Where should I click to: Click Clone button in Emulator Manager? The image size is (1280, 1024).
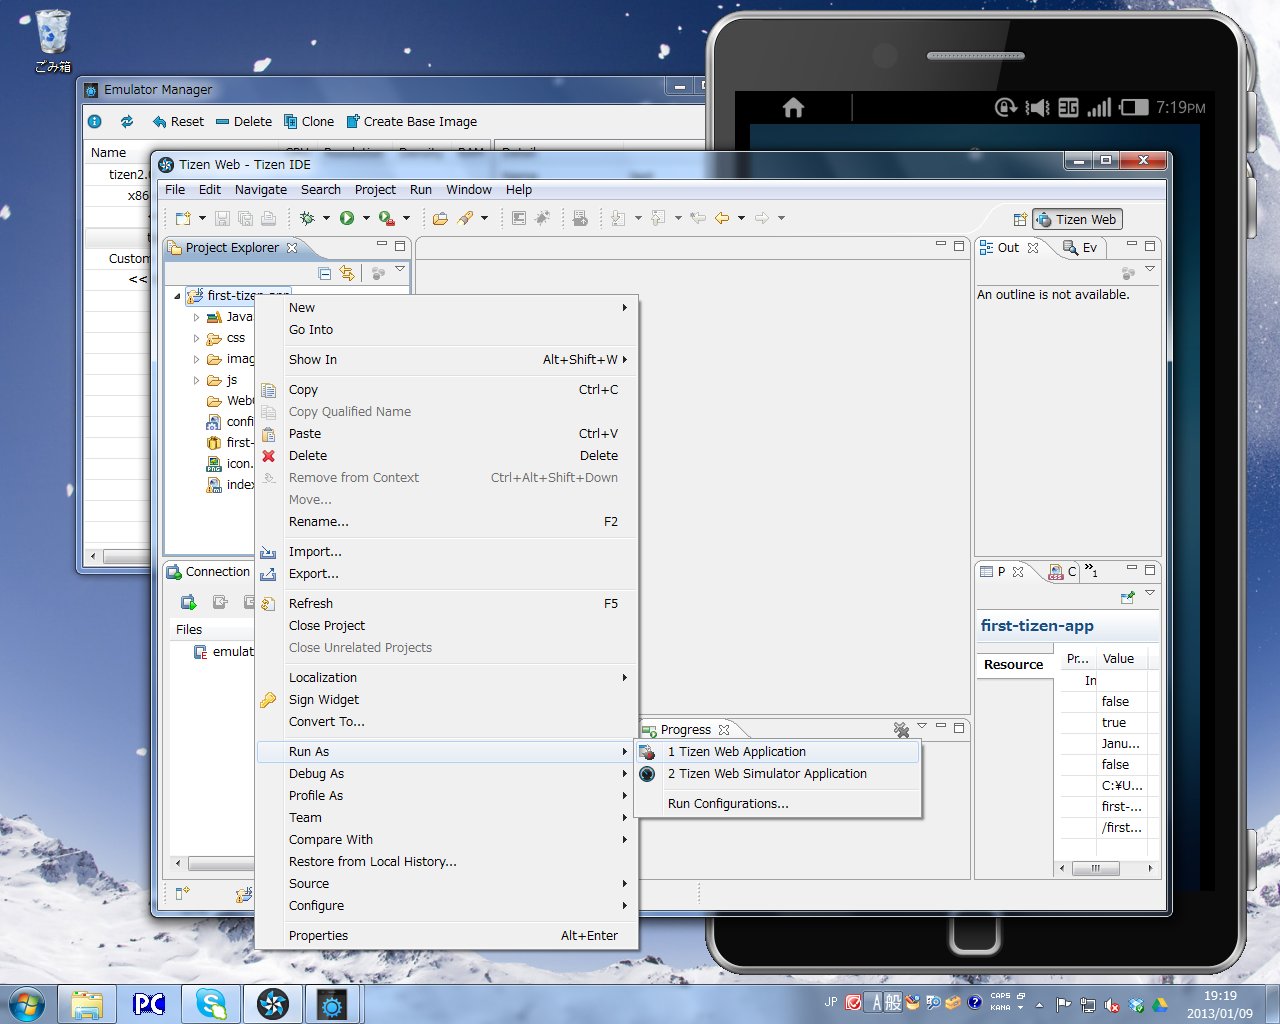(309, 122)
